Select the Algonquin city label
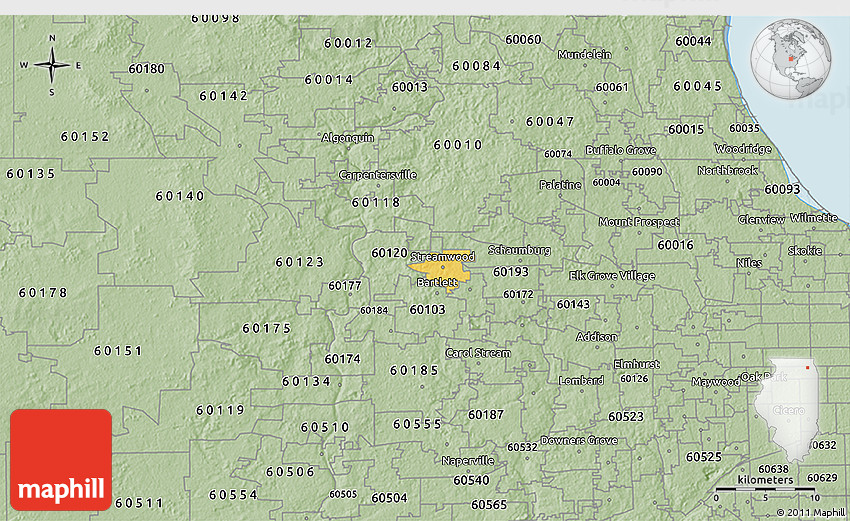 click(347, 137)
